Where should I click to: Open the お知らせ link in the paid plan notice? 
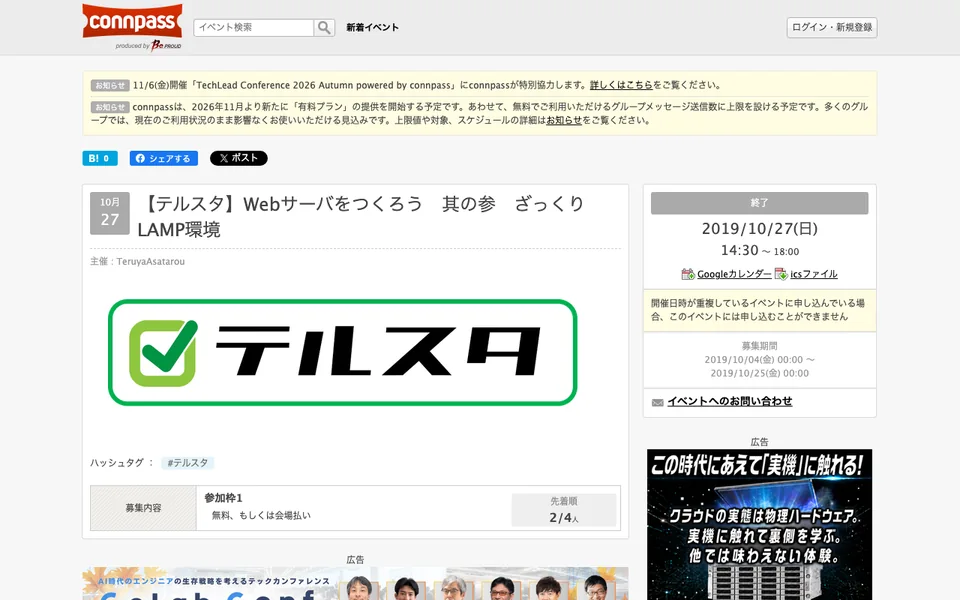coord(564,120)
